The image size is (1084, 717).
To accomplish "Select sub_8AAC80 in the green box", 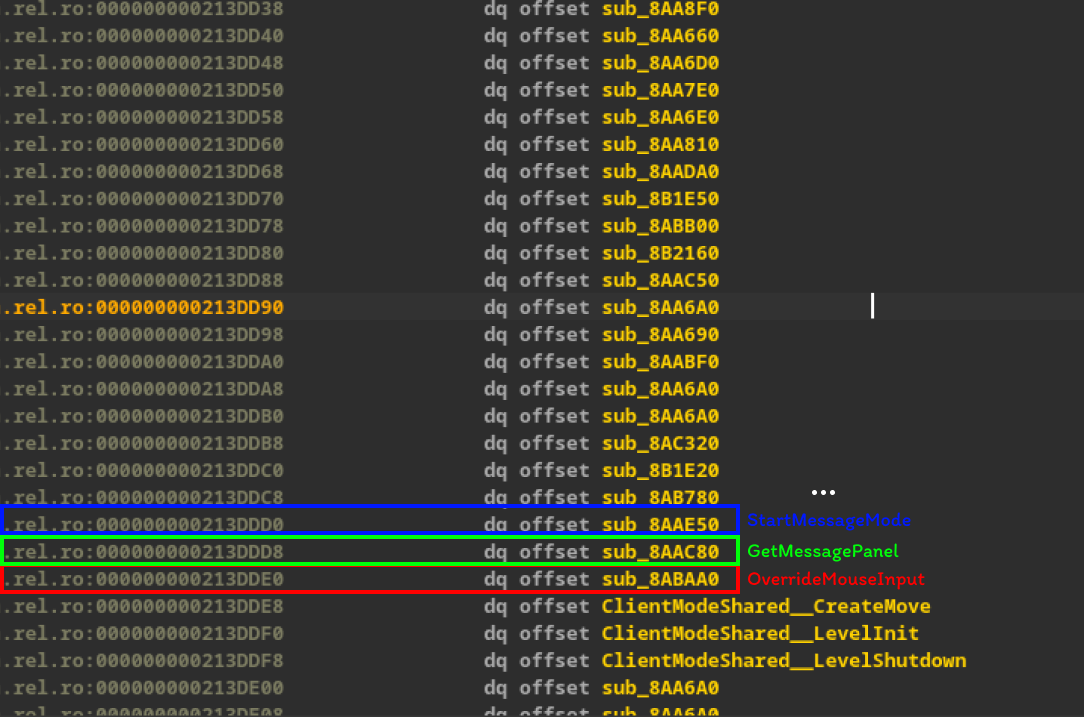I will click(660, 552).
